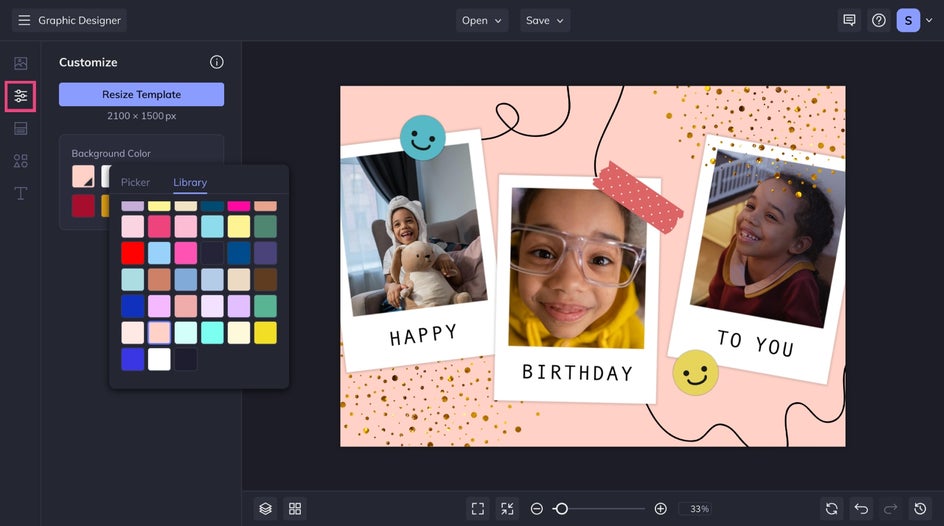The width and height of the screenshot is (944, 526).
Task: Select the BIRTHDAY text on the canvas
Action: (577, 373)
